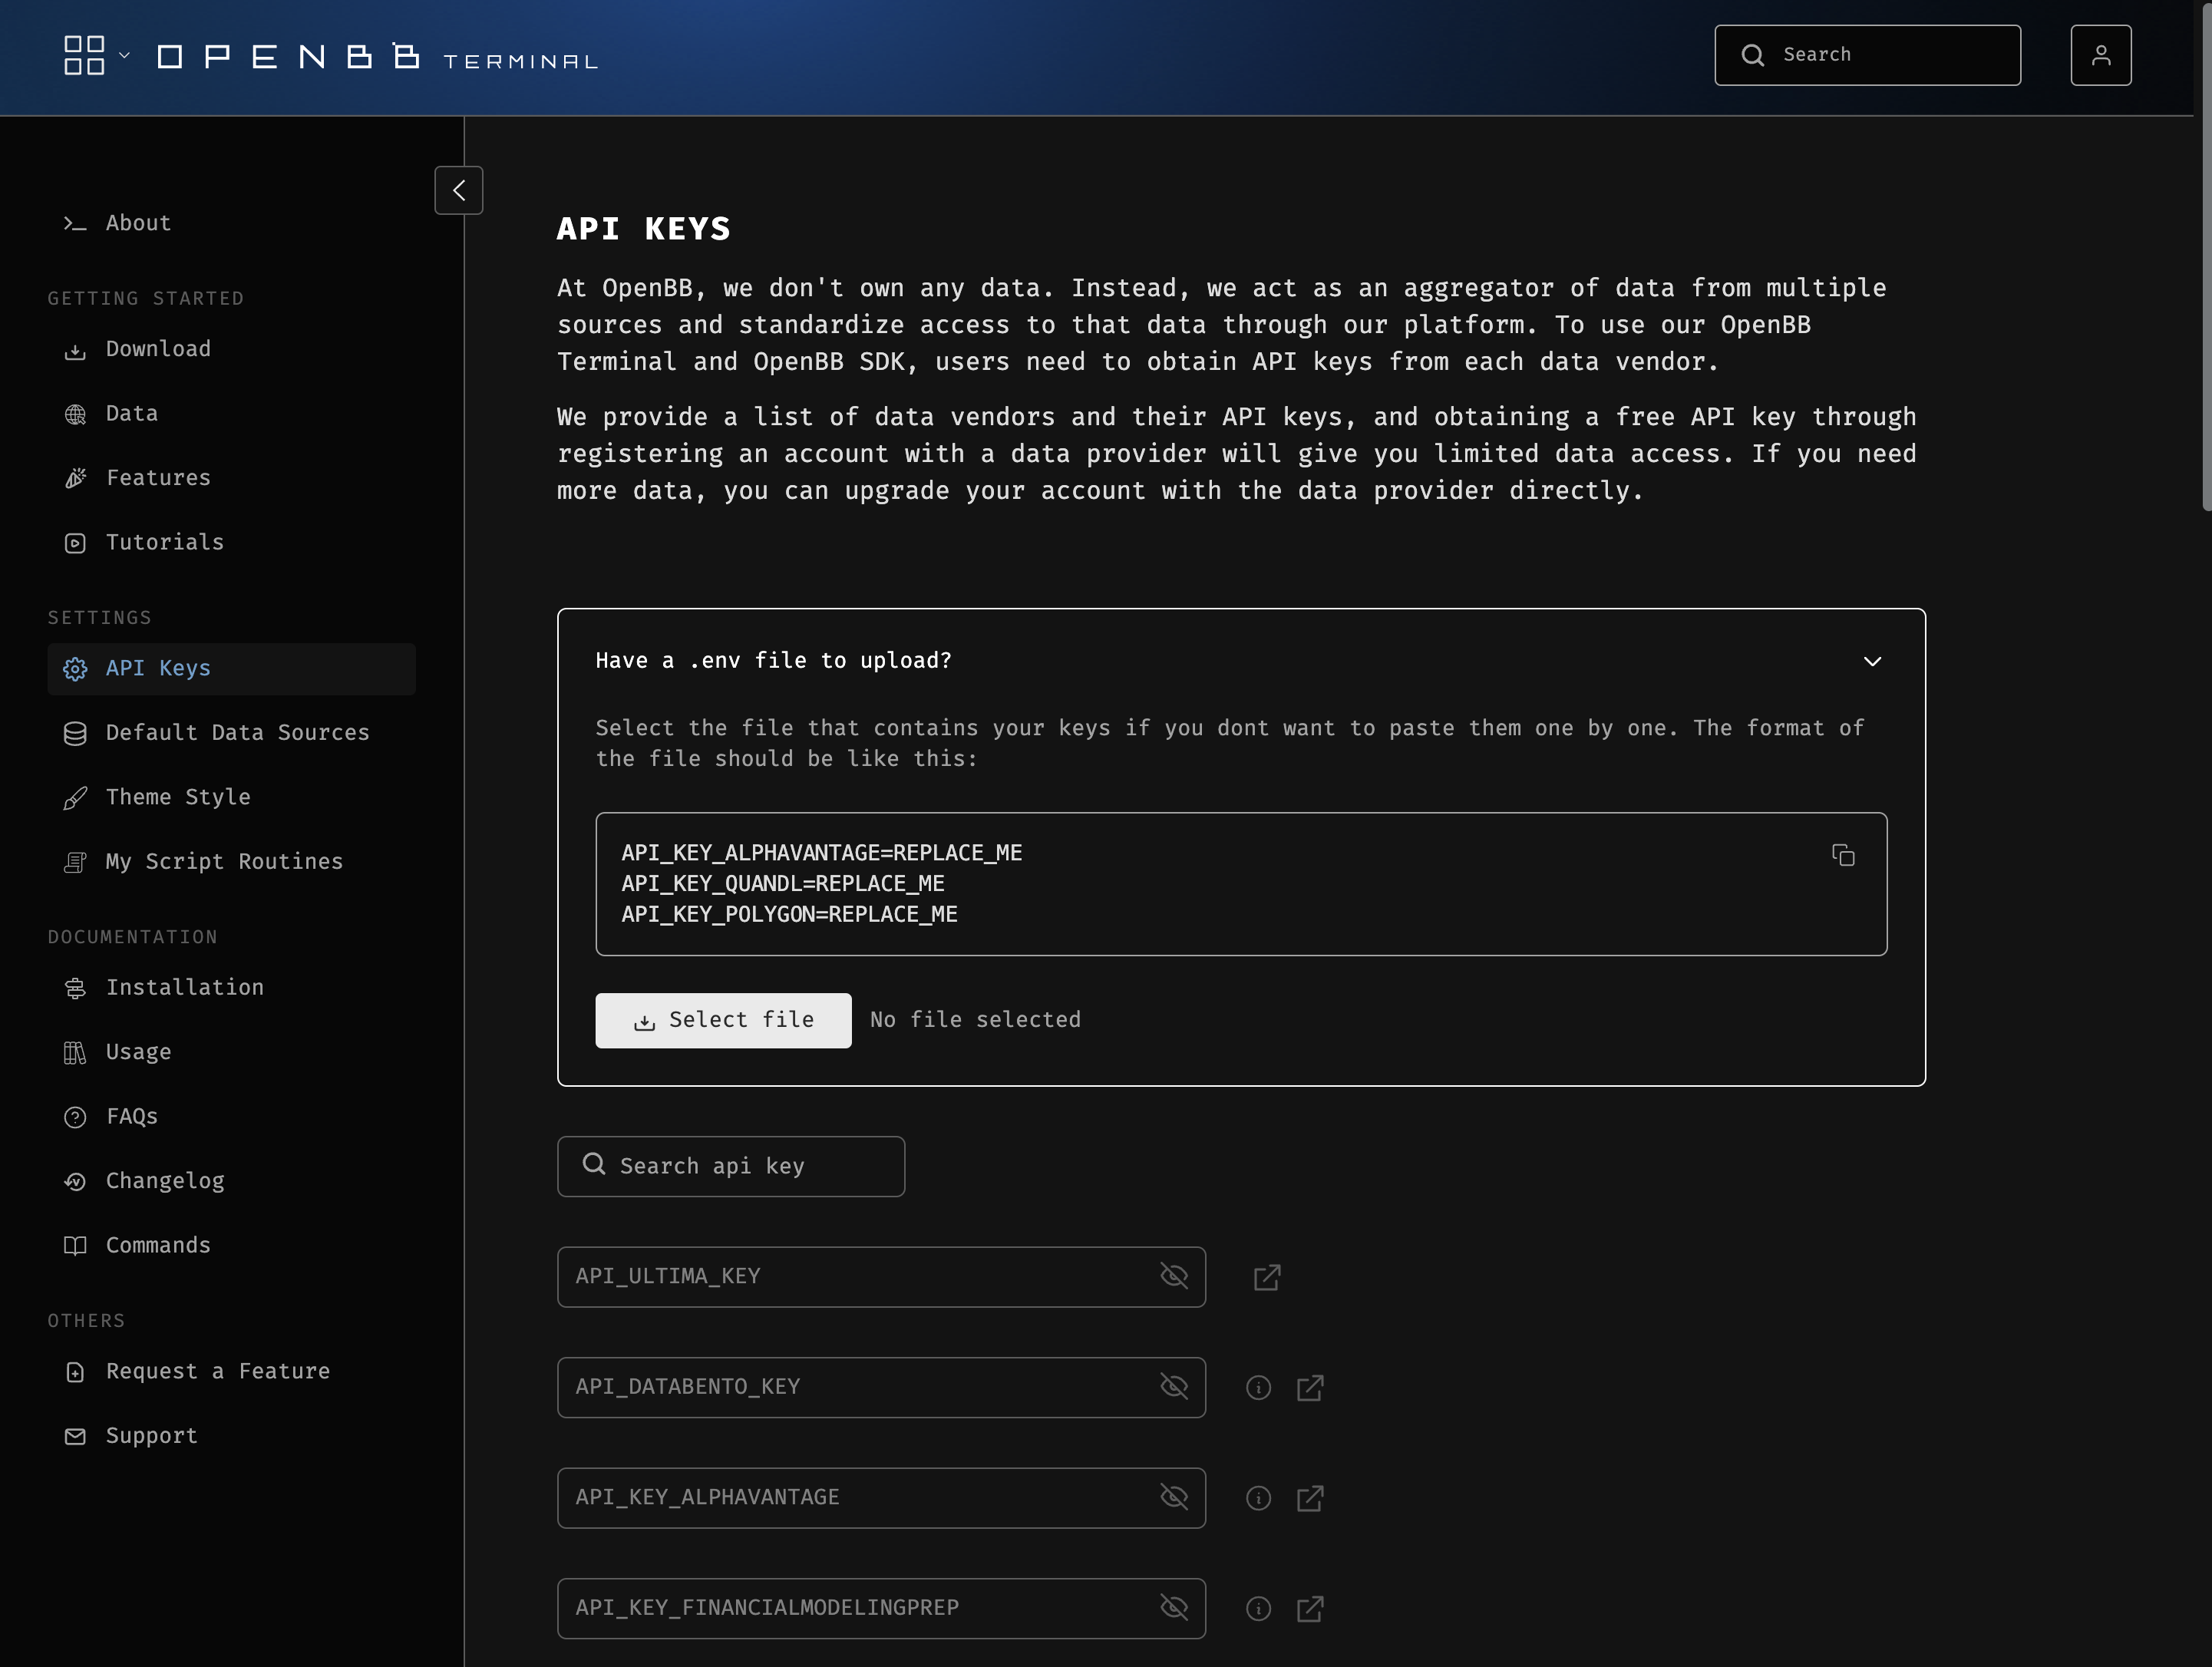Open external link for API_KEY_ALPHAVANTAGE
This screenshot has height=1667, width=2212.
click(x=1310, y=1498)
